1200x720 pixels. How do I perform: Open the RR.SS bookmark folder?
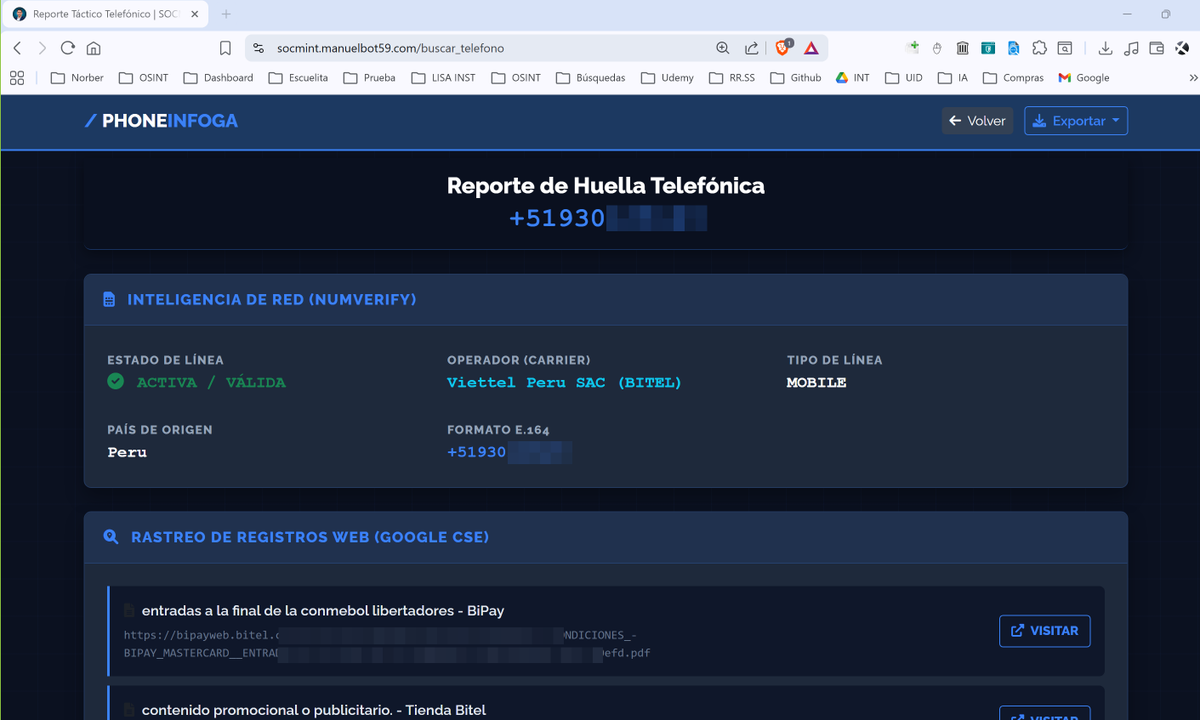pyautogui.click(x=732, y=77)
